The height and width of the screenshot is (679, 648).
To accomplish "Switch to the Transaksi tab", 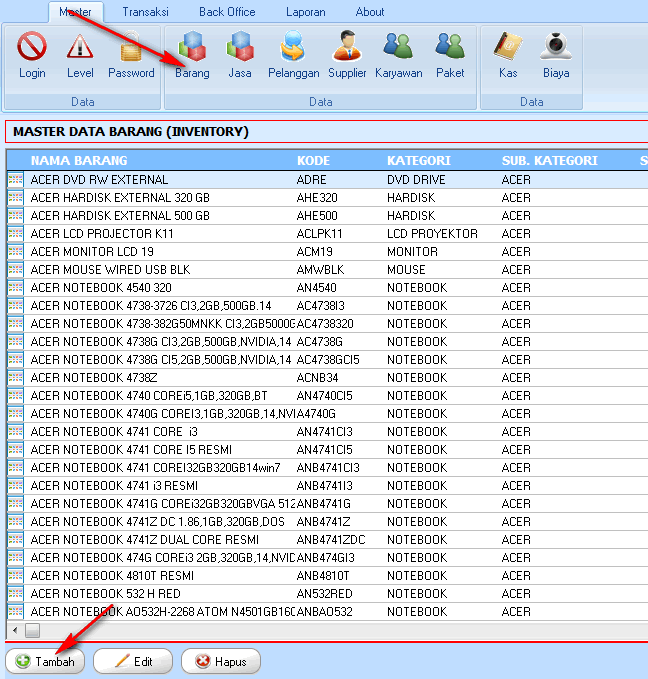I will (x=146, y=12).
